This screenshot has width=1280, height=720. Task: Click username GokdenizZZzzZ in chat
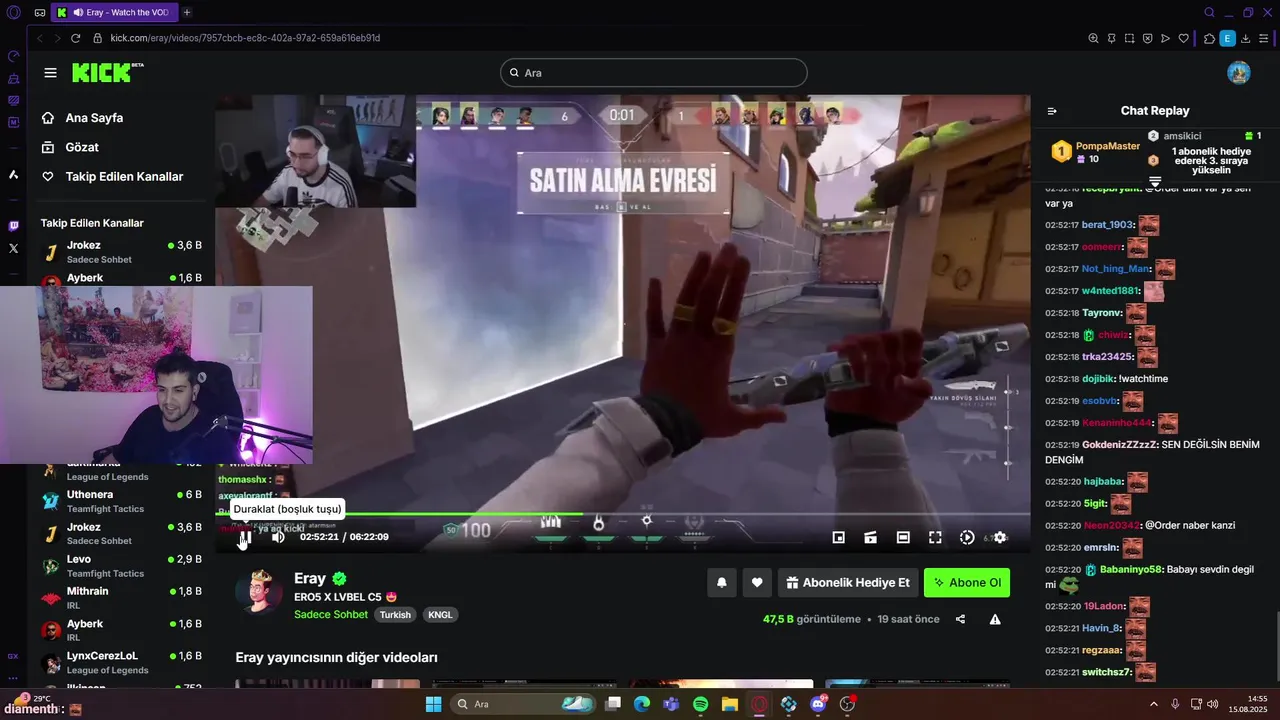(1120, 444)
